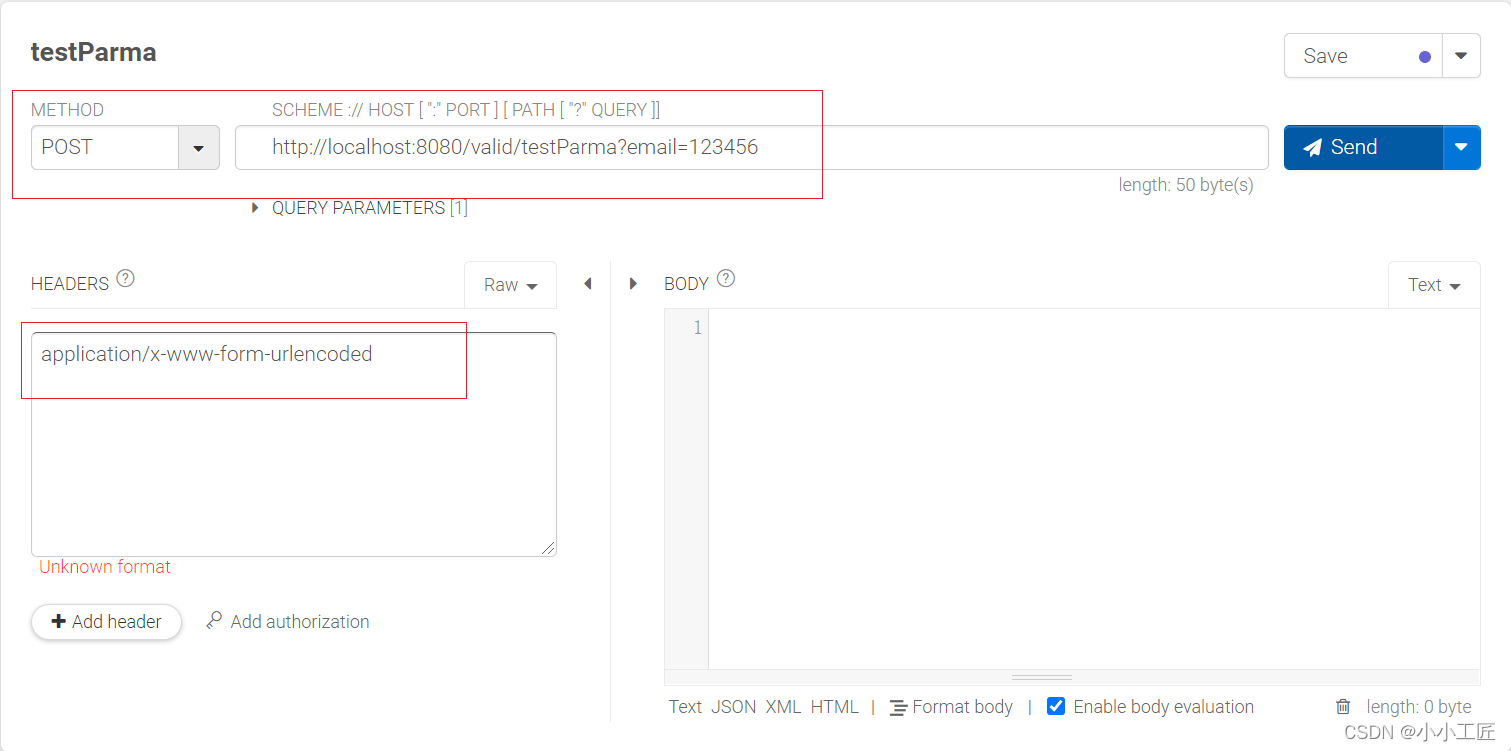Click the paper plane icon on Send
Image resolution: width=1511 pixels, height=751 pixels.
(x=1313, y=147)
